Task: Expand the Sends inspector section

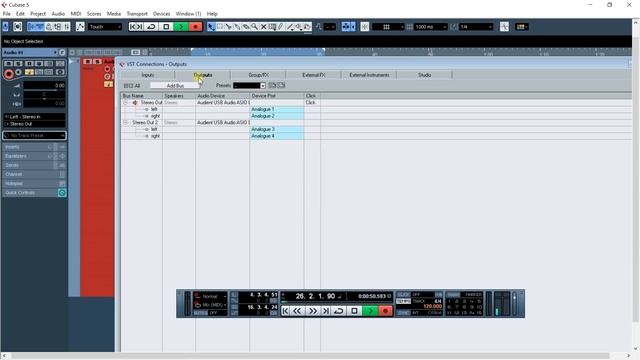Action: (x=34, y=165)
